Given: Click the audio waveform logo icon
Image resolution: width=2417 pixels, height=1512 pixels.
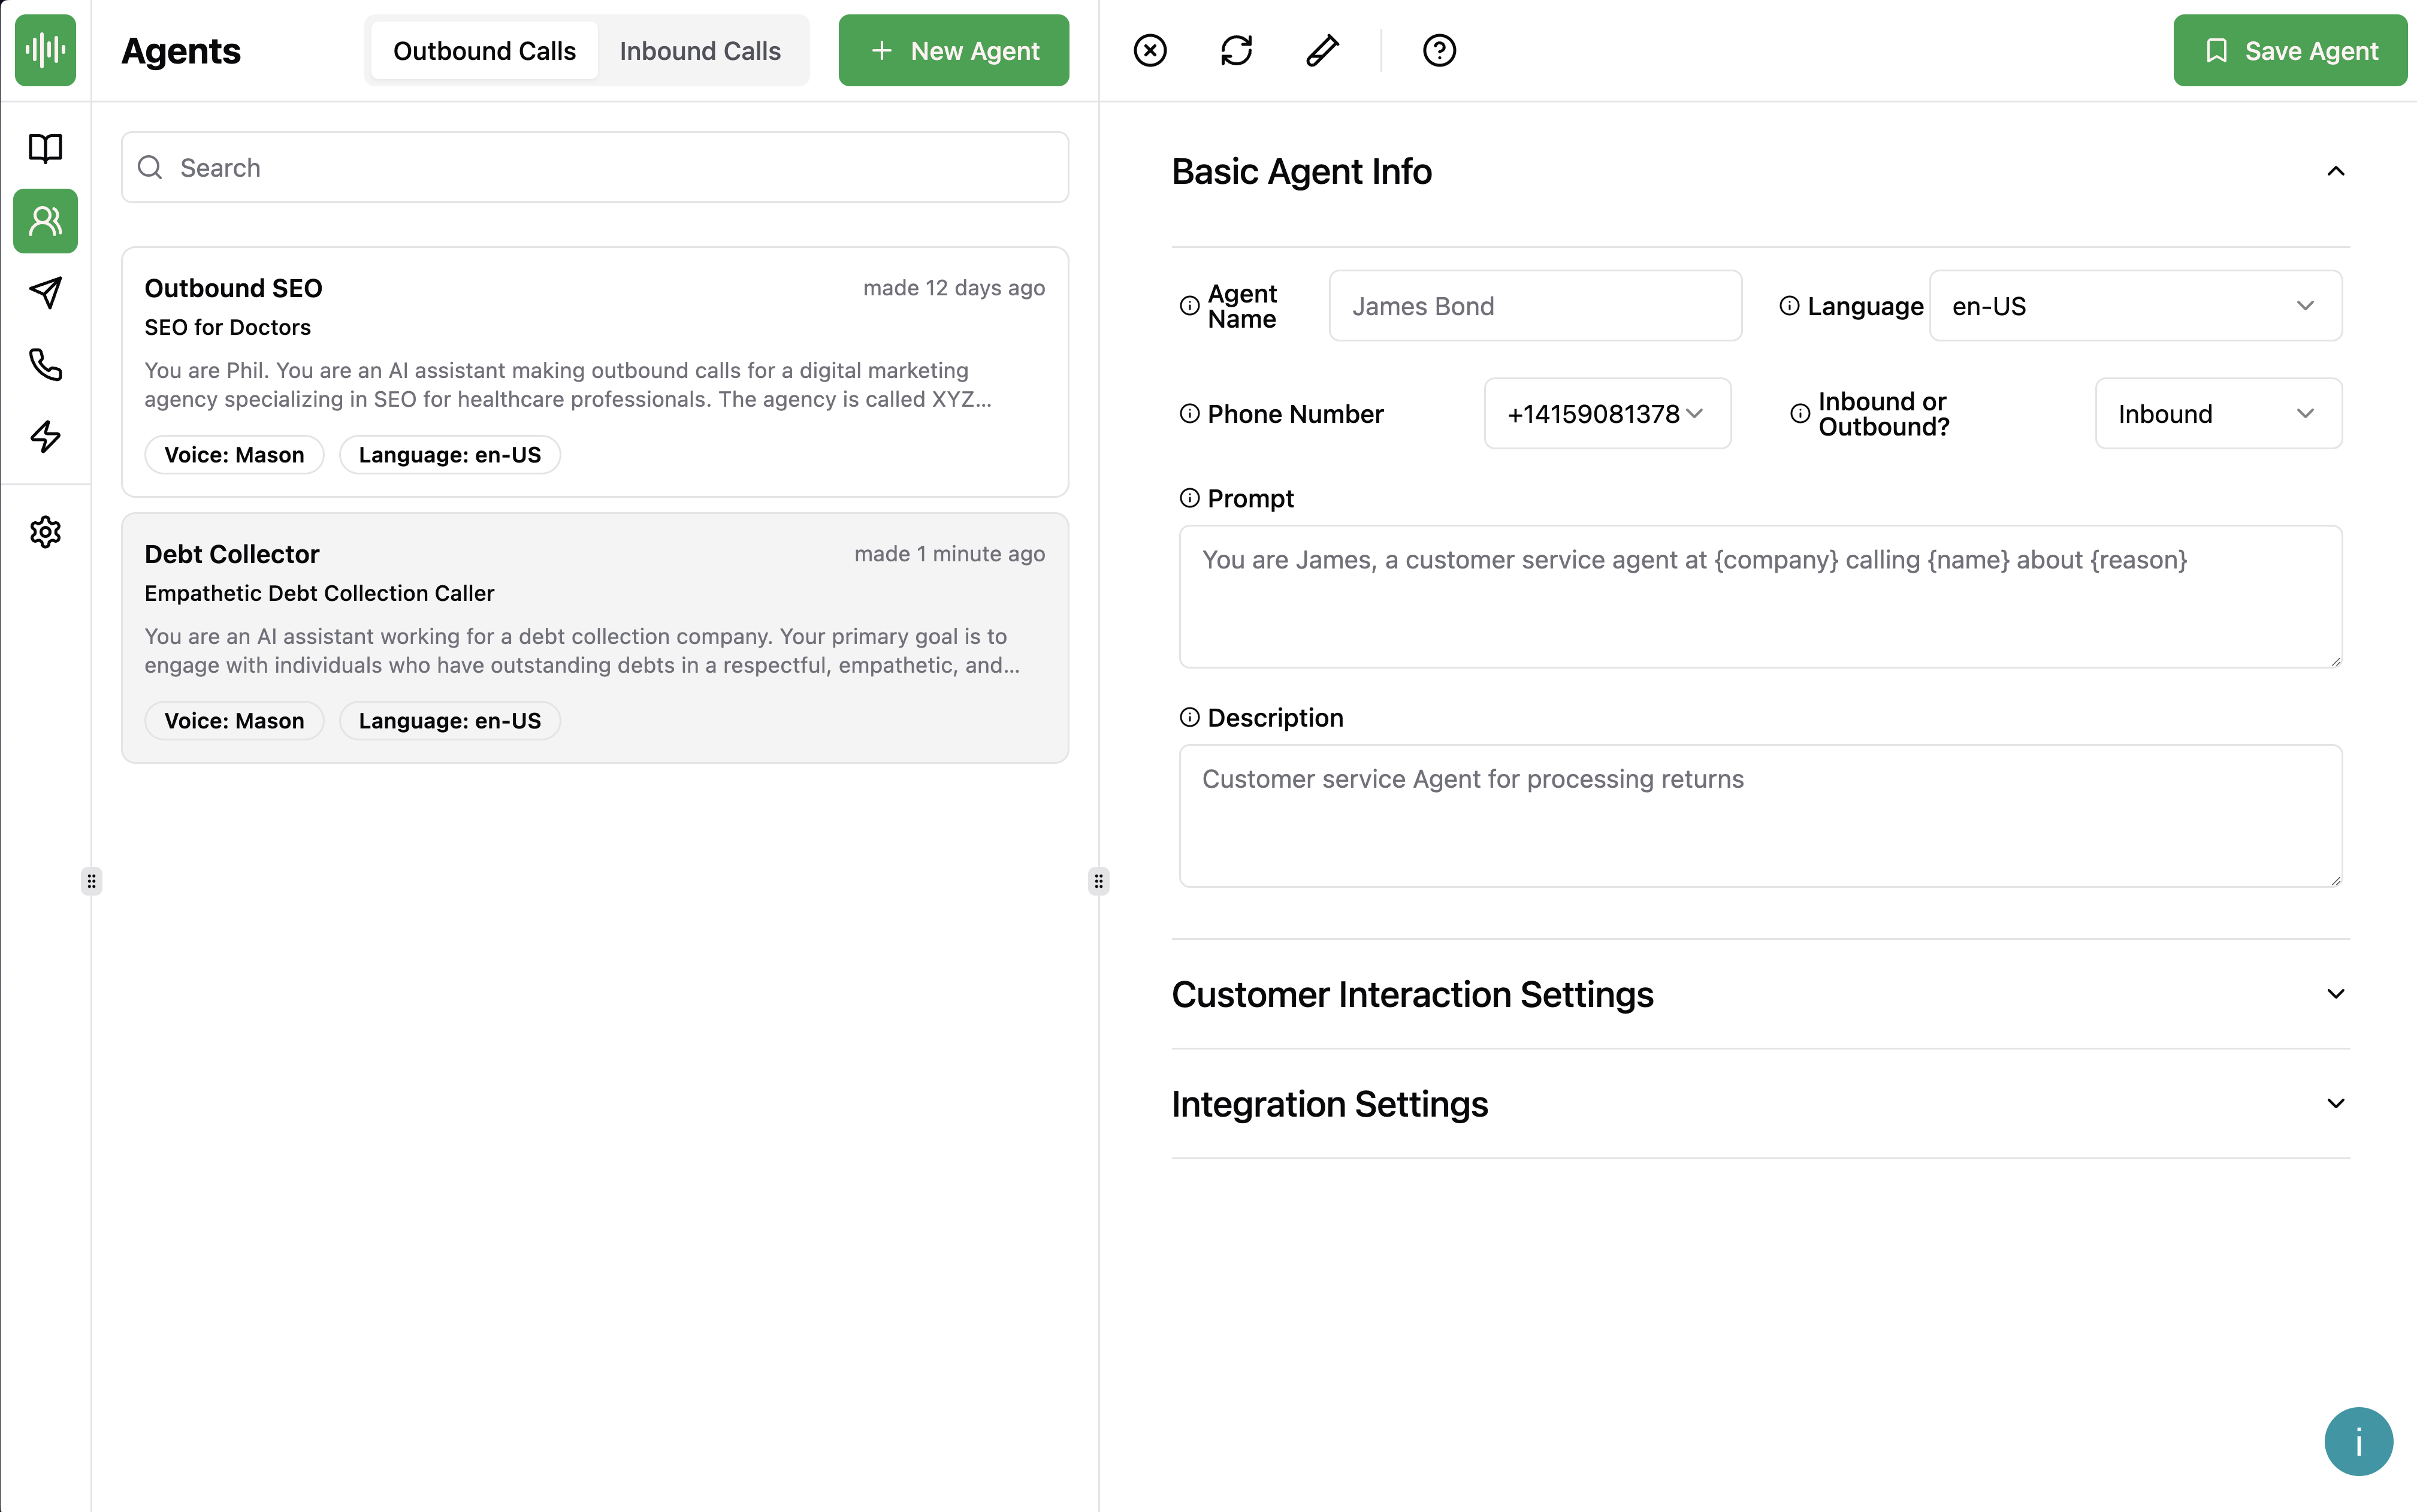Looking at the screenshot, I should (x=45, y=50).
